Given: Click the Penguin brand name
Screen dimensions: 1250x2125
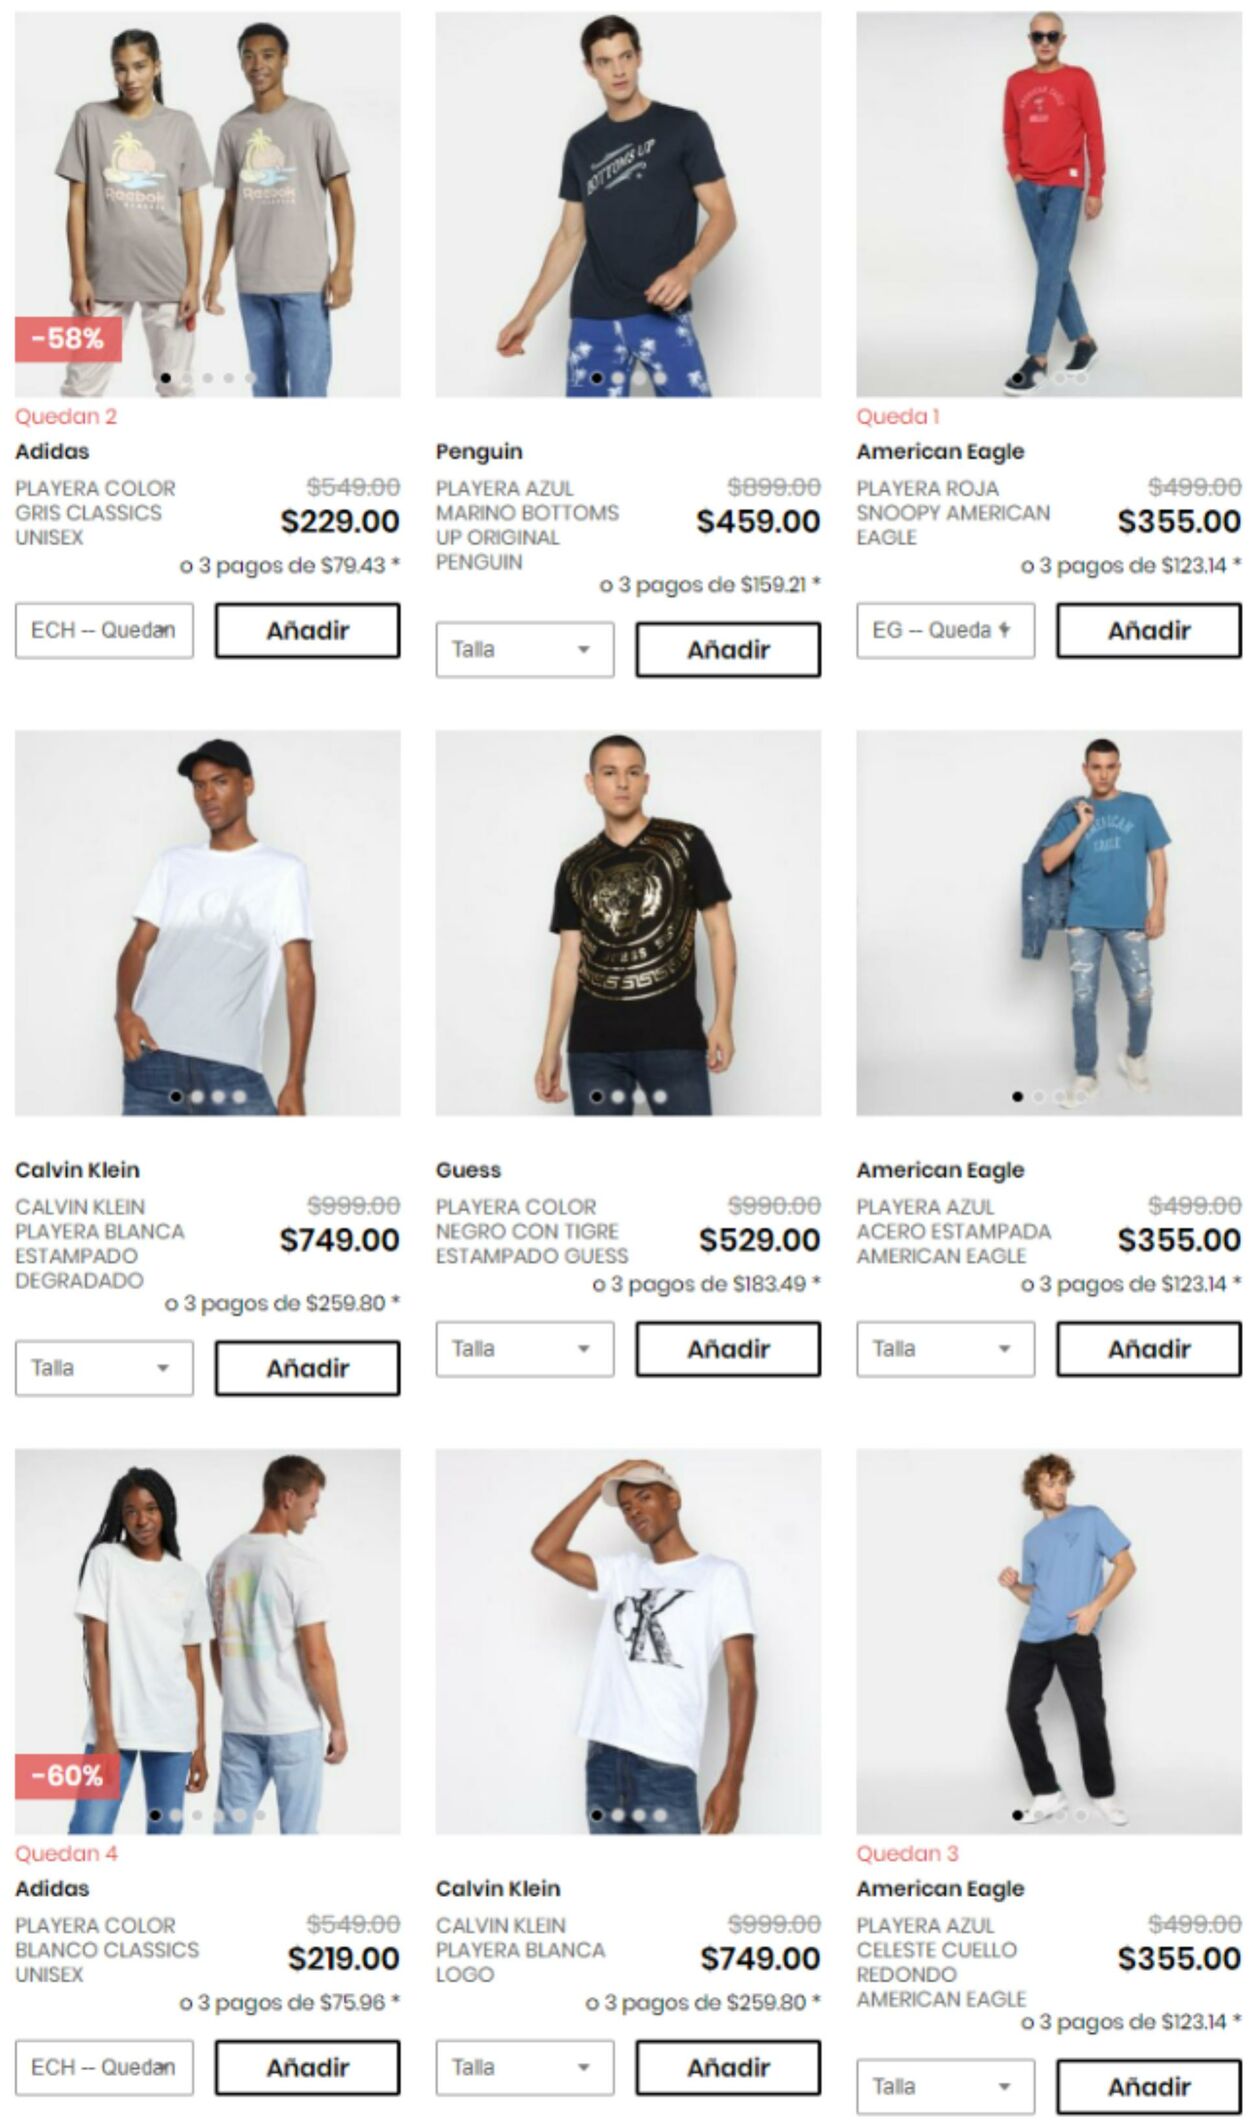Looking at the screenshot, I should tap(479, 451).
